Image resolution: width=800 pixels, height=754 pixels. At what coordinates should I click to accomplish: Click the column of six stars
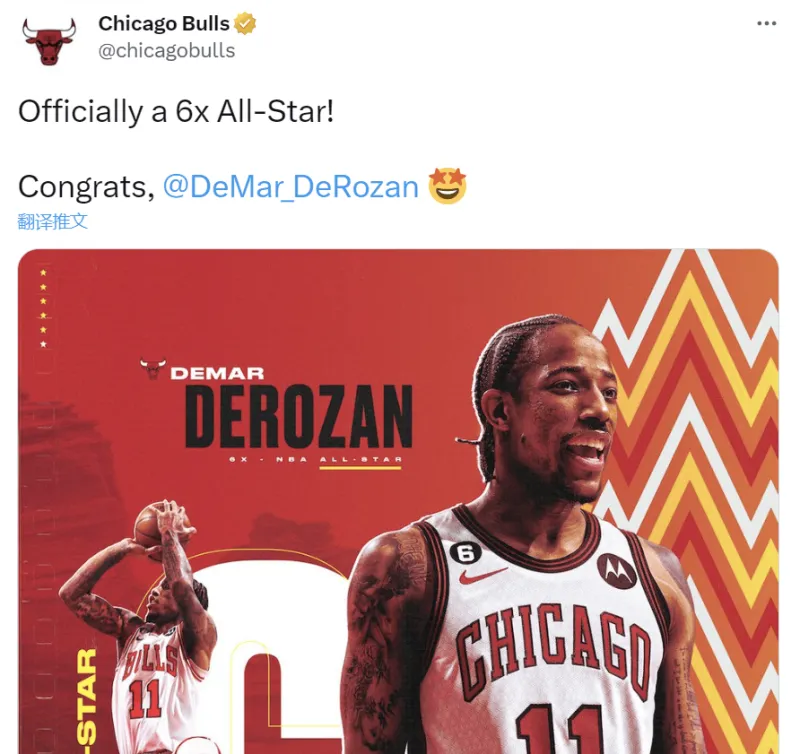[x=43, y=309]
